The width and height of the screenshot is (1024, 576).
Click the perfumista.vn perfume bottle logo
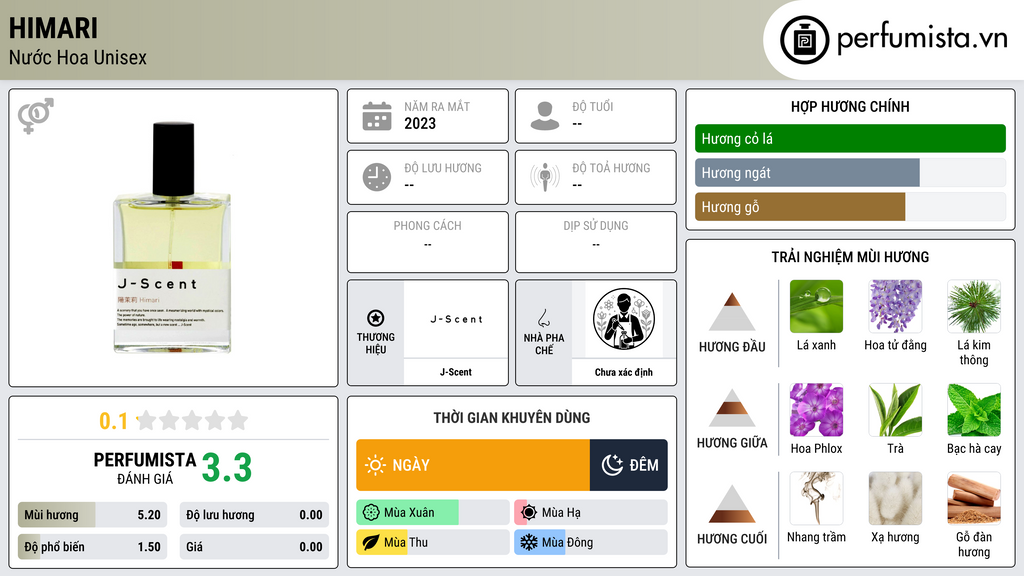pos(805,40)
